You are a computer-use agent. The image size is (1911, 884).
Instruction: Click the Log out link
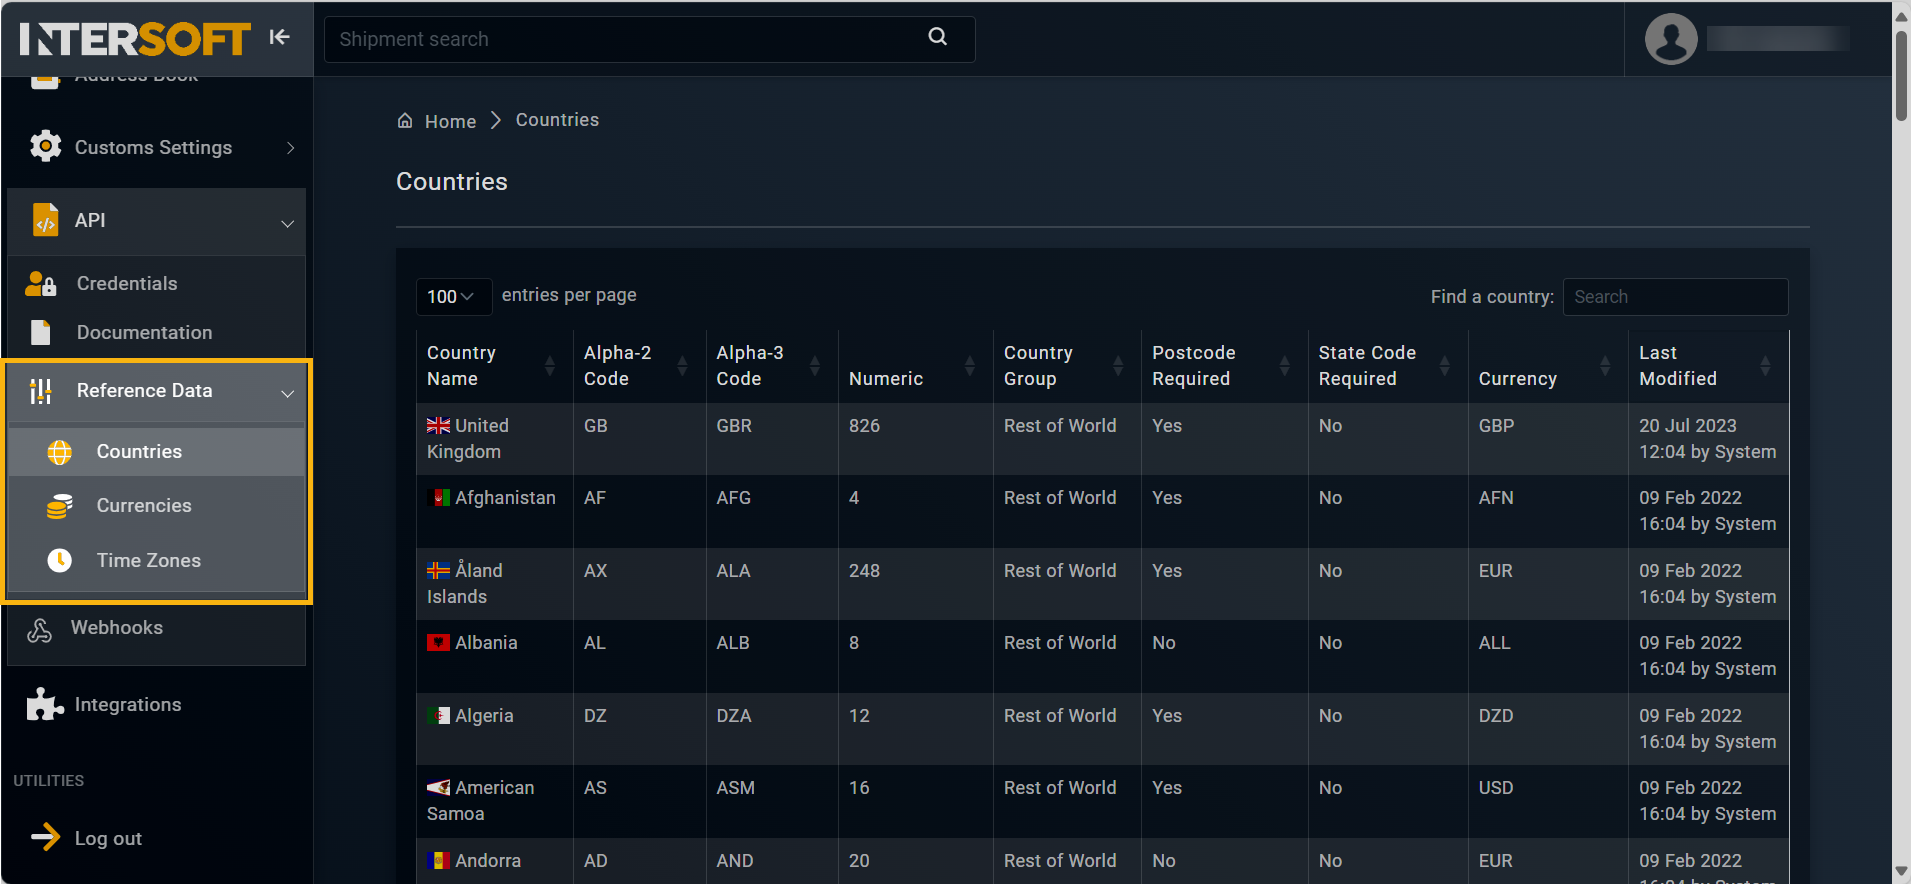pyautogui.click(x=108, y=838)
